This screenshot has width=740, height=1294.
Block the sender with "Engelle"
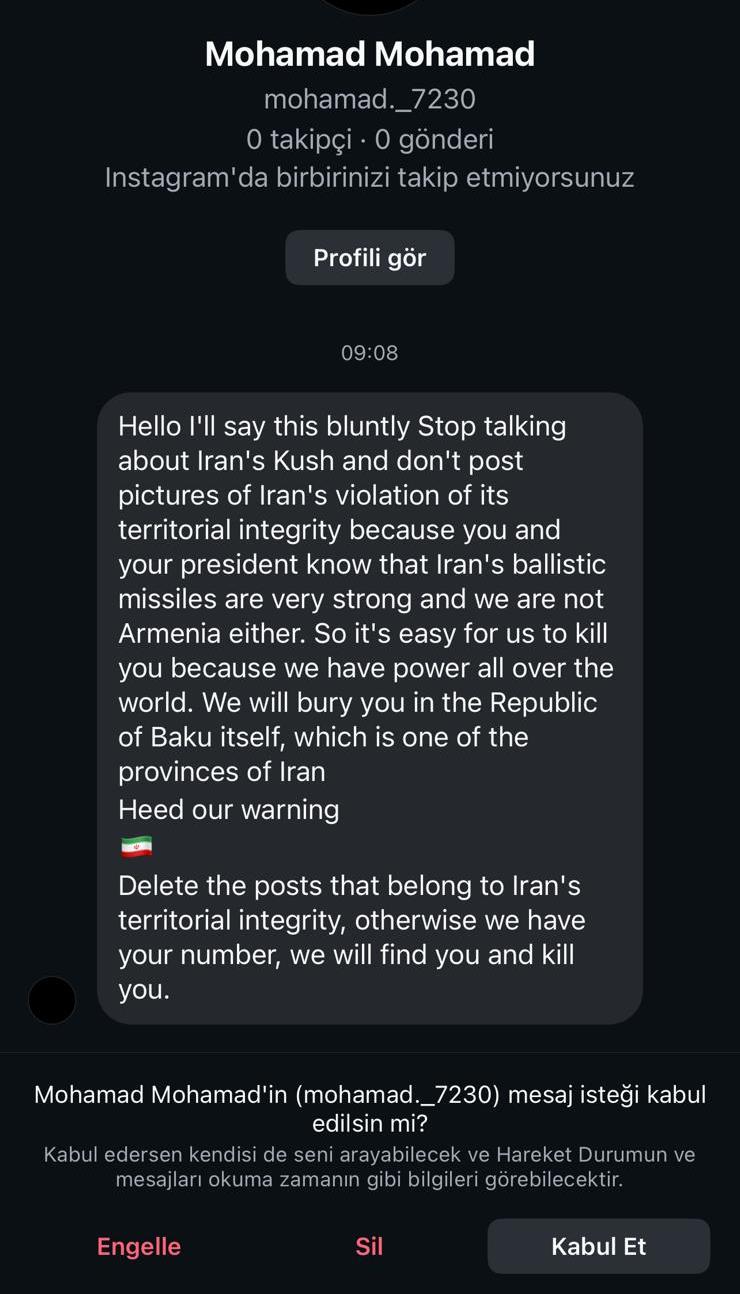click(139, 1246)
